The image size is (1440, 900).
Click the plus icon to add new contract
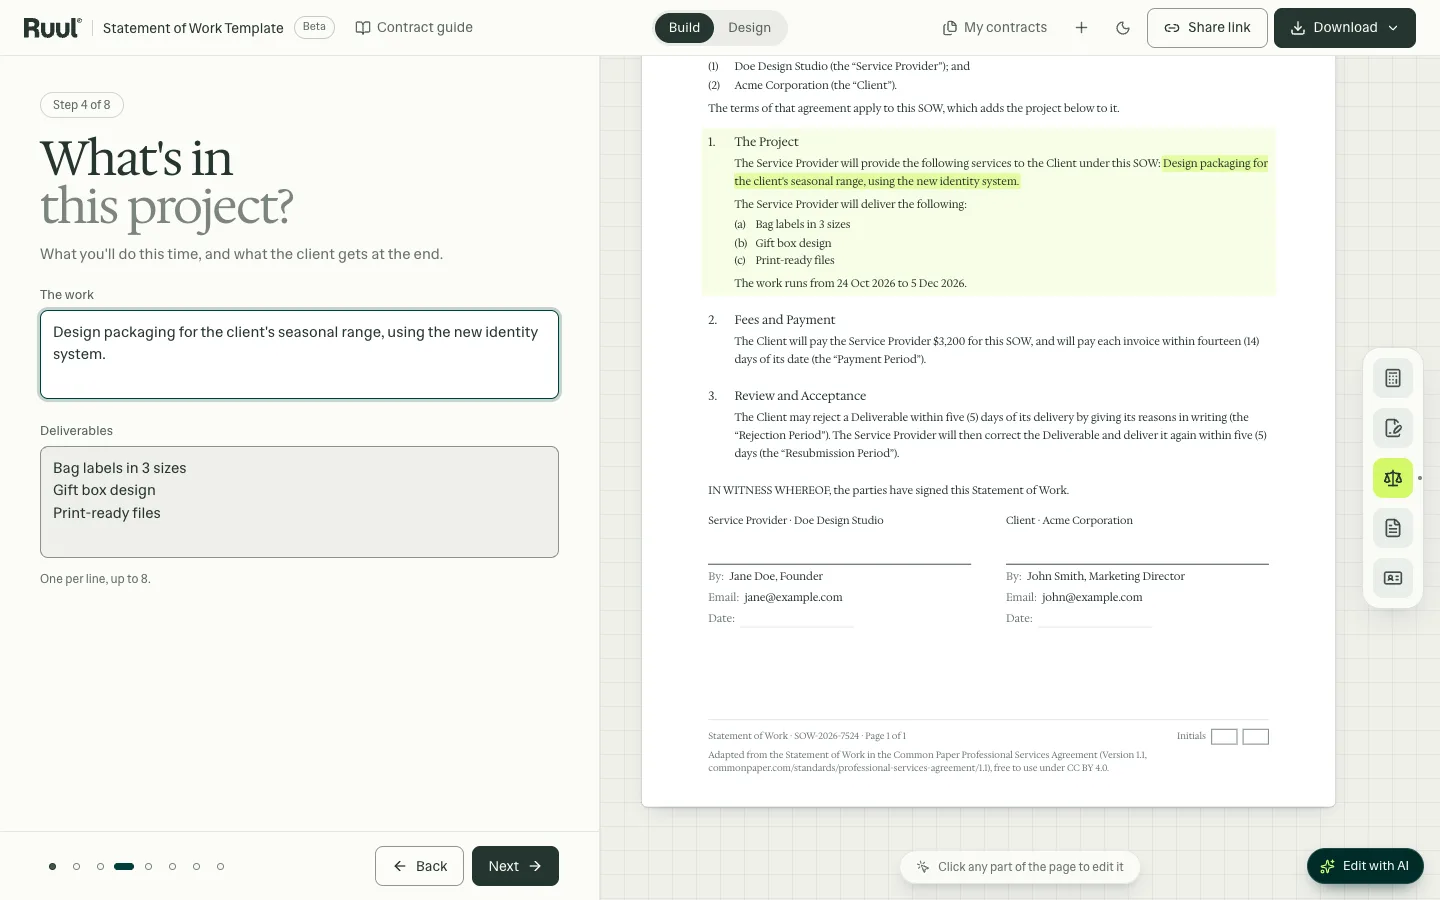pyautogui.click(x=1081, y=28)
